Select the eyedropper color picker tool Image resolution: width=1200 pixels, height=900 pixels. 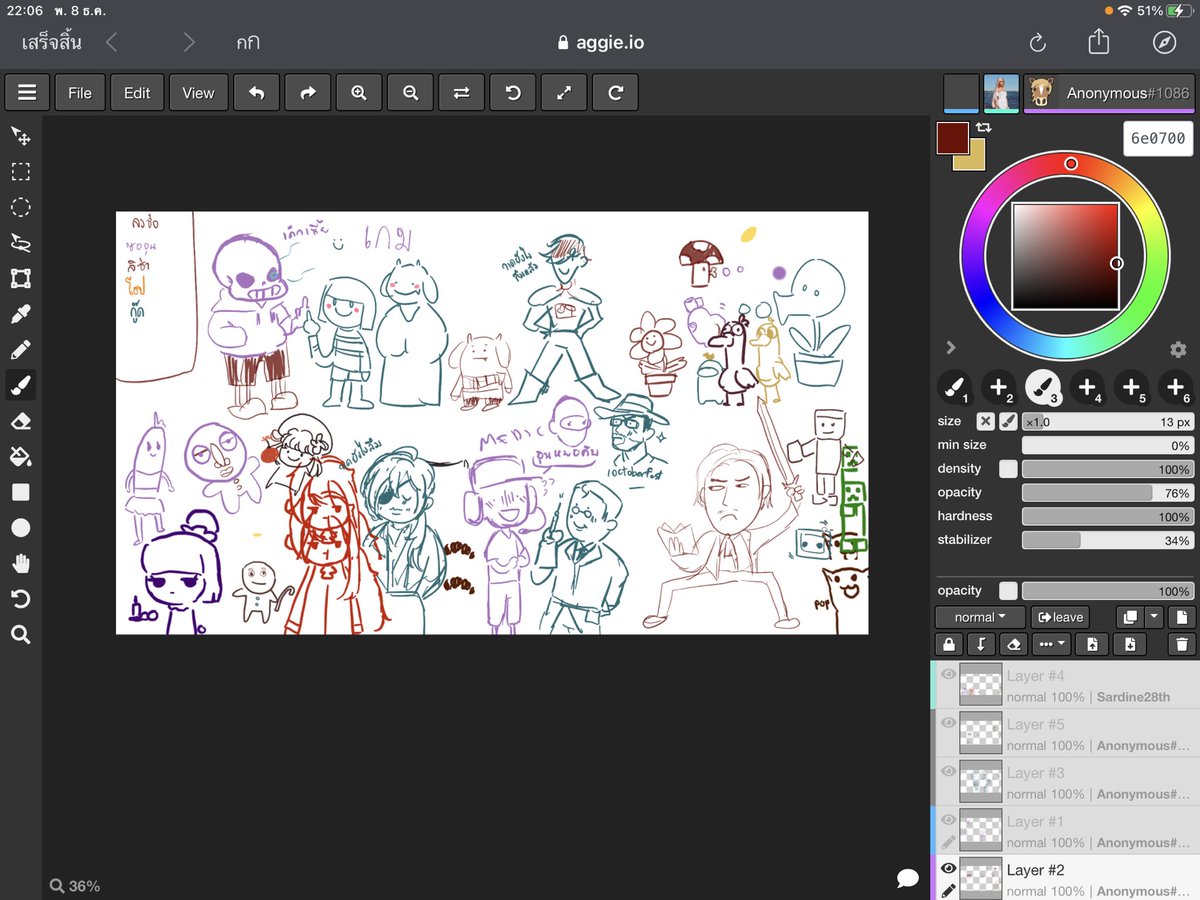pos(20,314)
